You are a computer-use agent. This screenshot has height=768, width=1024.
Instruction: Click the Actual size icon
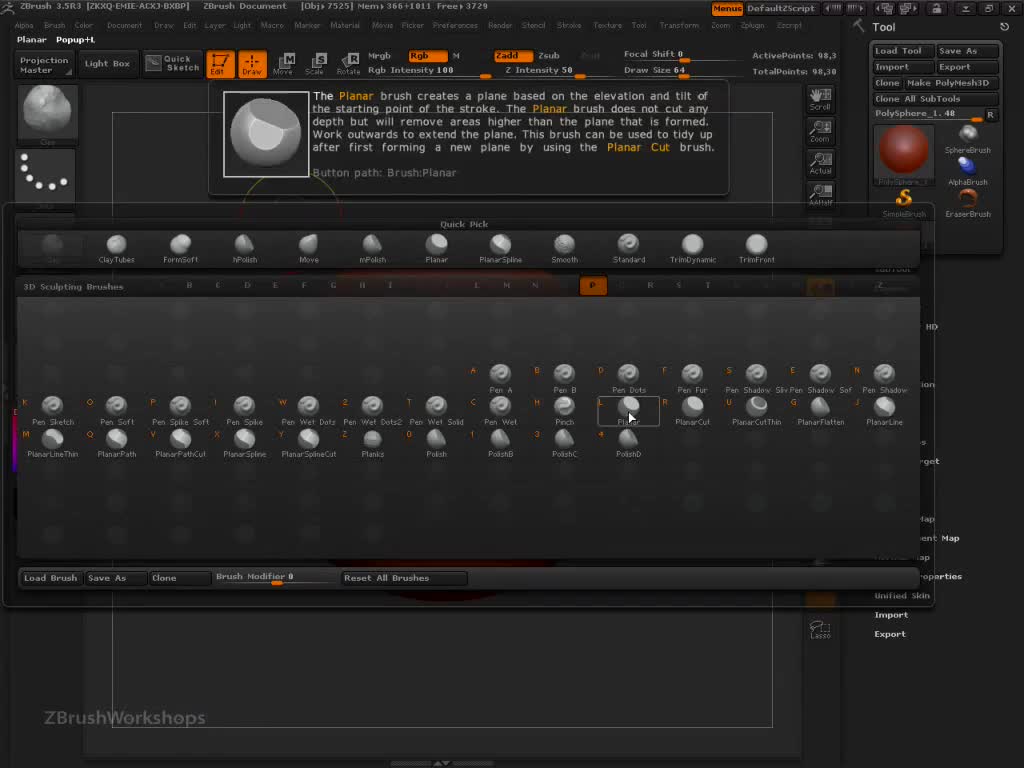pos(820,163)
